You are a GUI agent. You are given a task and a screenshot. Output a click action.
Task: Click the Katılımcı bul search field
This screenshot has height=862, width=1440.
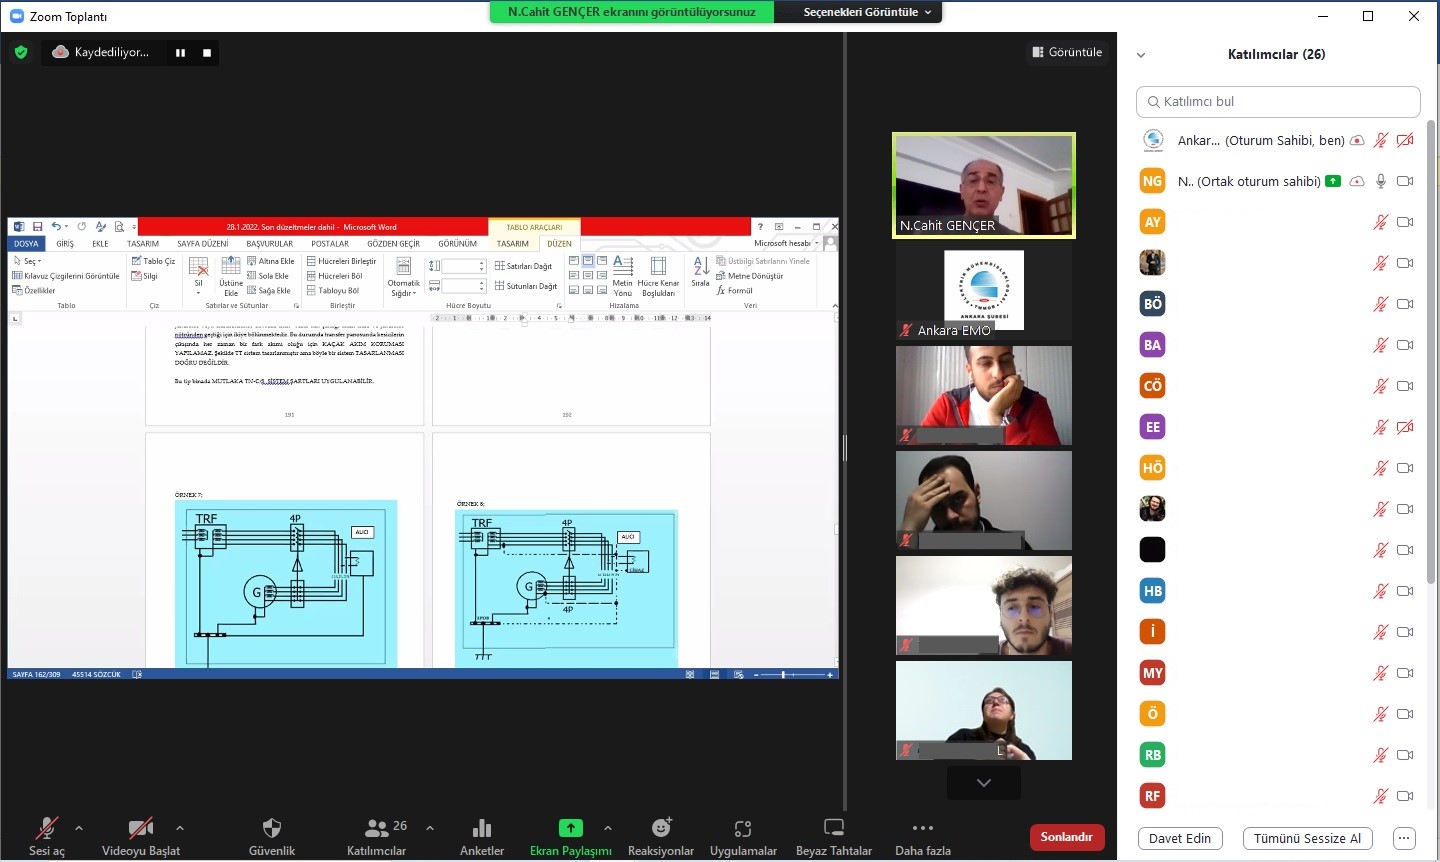[1278, 102]
